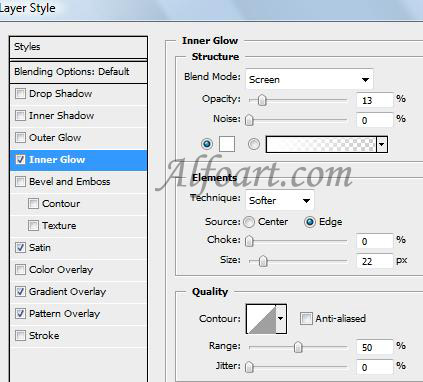
Task: Set Source to Edge
Action: (310, 222)
